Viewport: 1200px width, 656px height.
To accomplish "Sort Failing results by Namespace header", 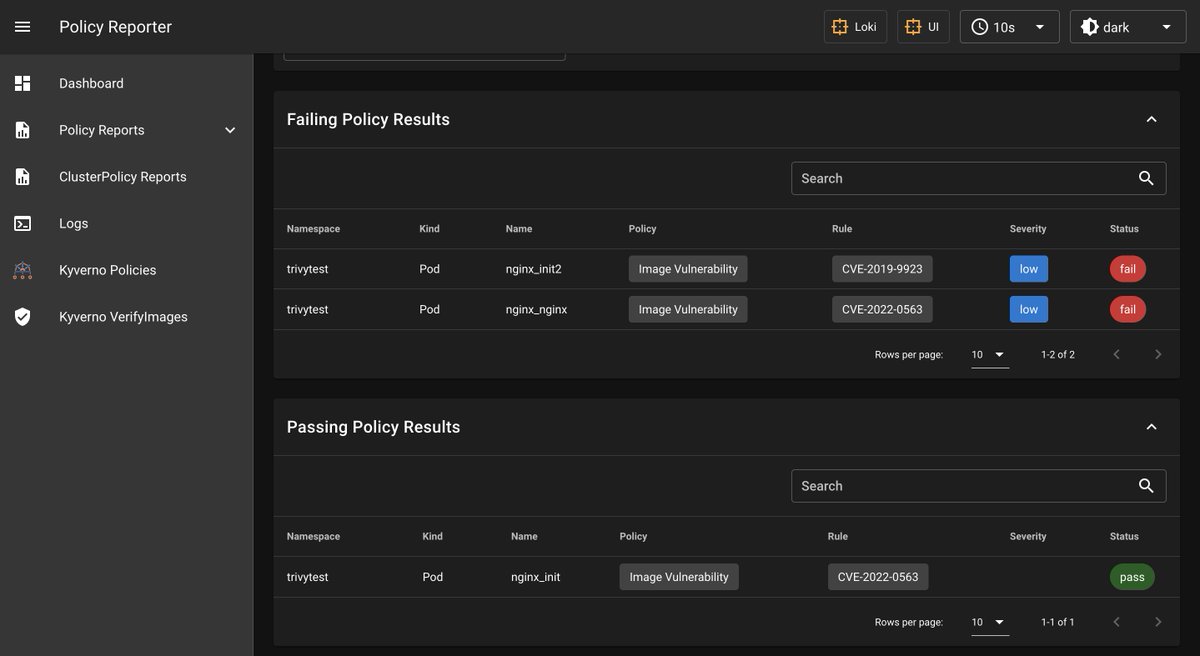I will [313, 229].
